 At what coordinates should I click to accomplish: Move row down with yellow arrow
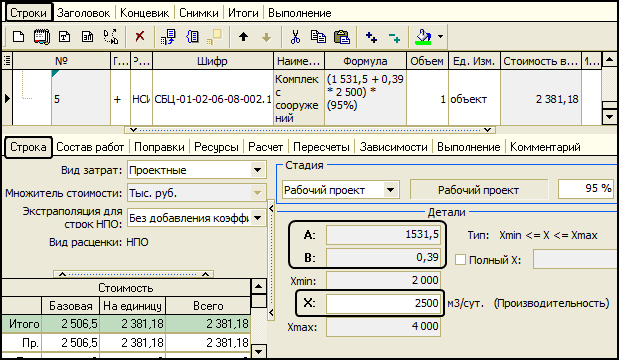tap(266, 38)
